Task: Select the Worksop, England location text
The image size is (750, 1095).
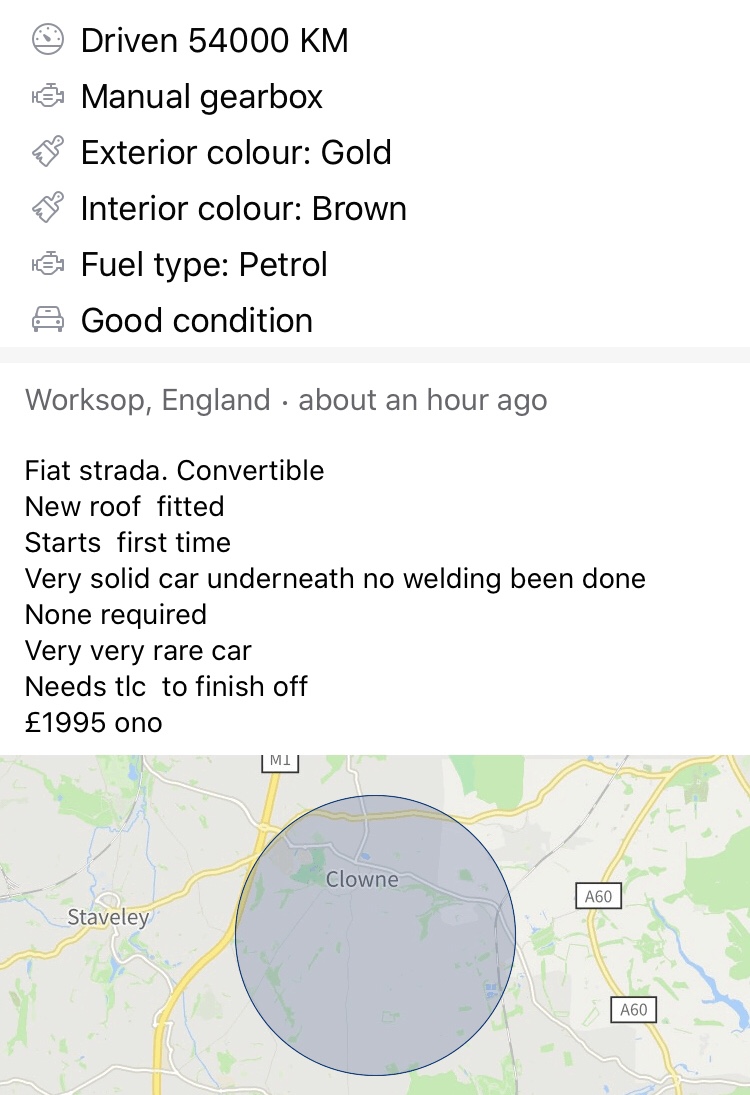Action: (x=148, y=400)
